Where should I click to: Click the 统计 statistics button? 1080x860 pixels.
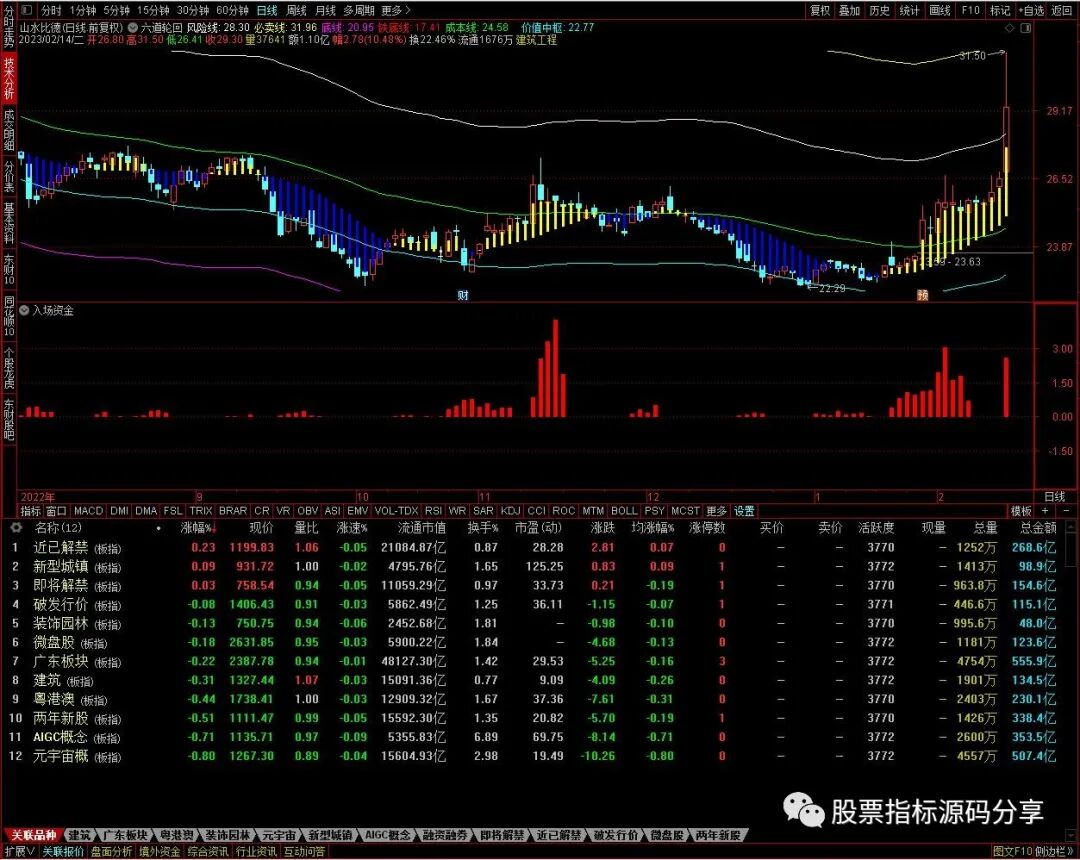tap(909, 10)
